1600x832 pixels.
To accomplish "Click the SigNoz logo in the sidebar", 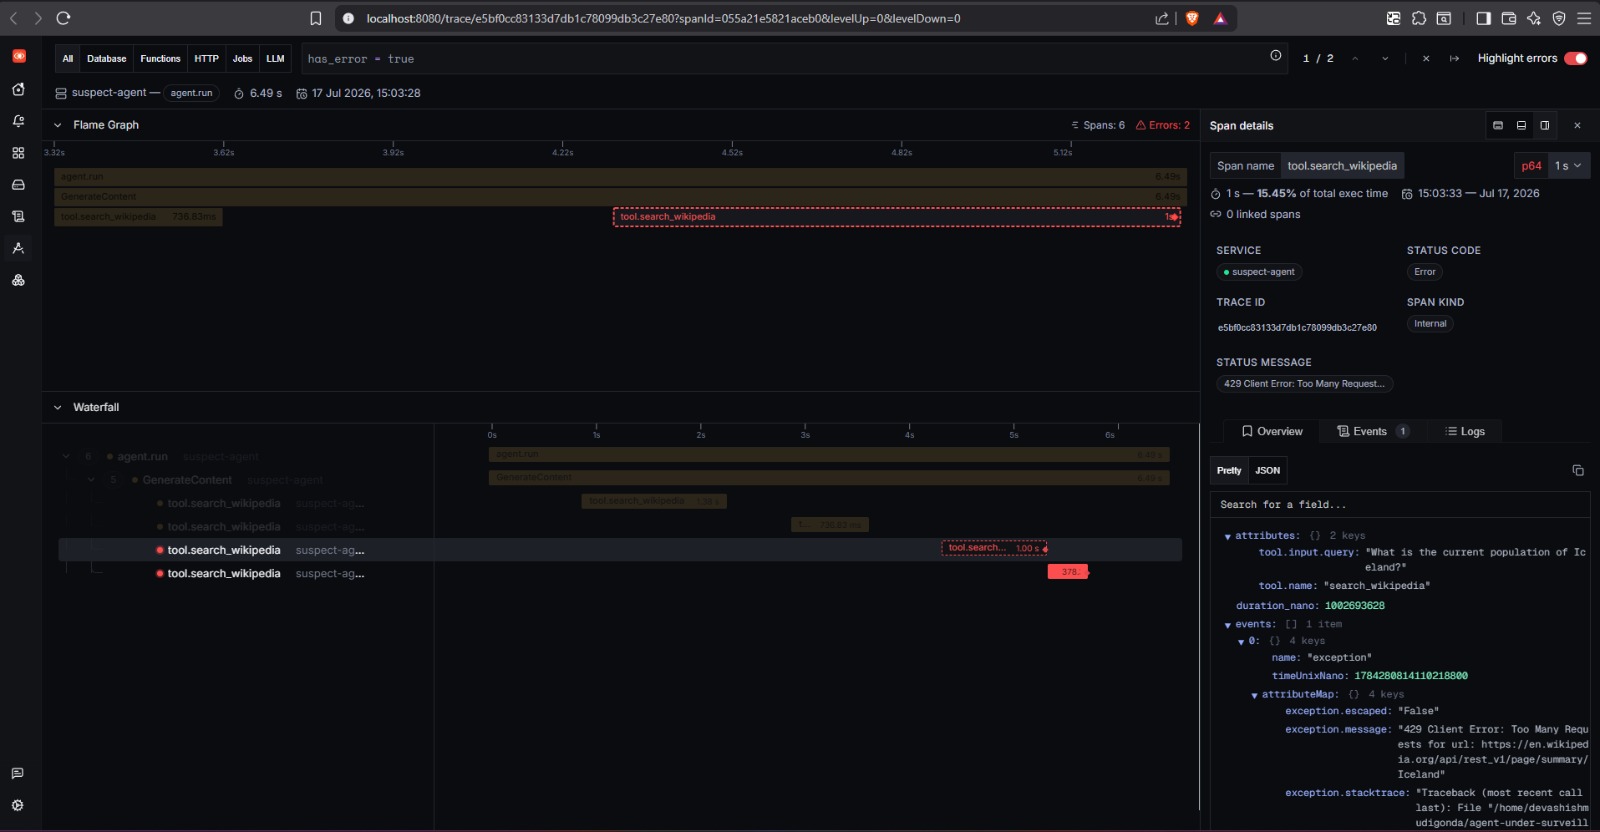I will [18, 56].
